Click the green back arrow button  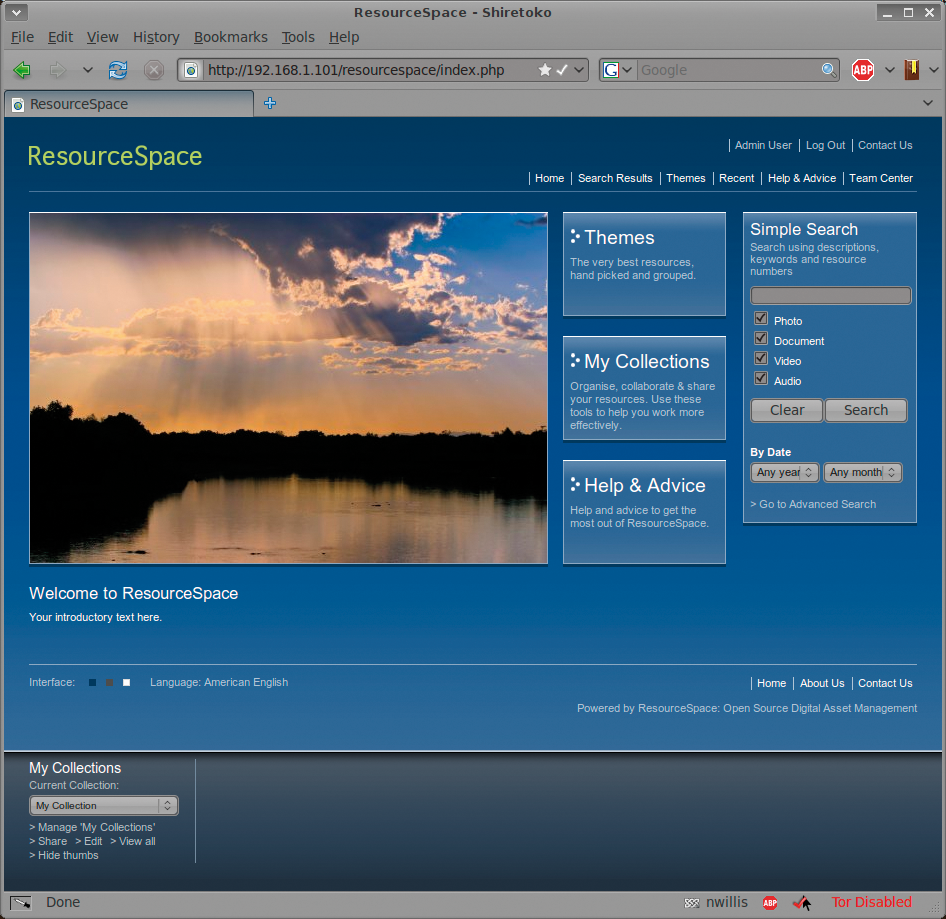coord(22,70)
